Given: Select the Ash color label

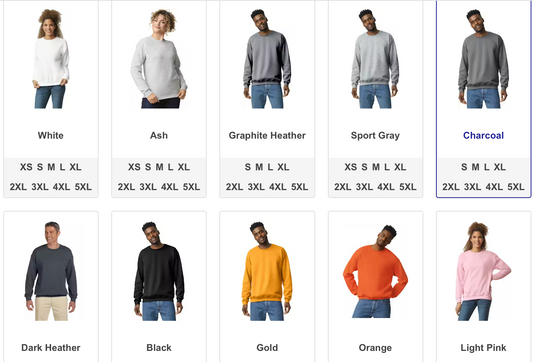Looking at the screenshot, I should (x=159, y=135).
